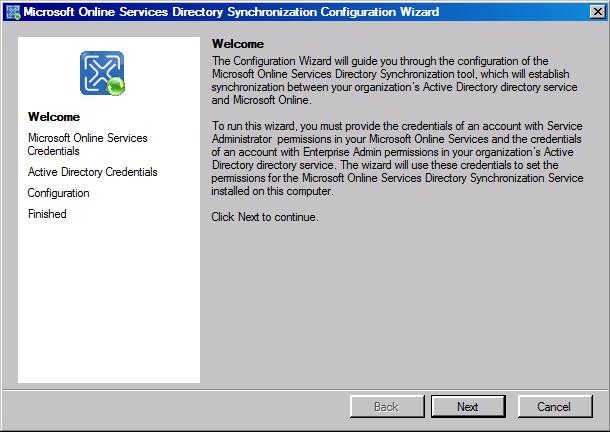Click the wizard icon in the title bar

pyautogui.click(x=12, y=12)
